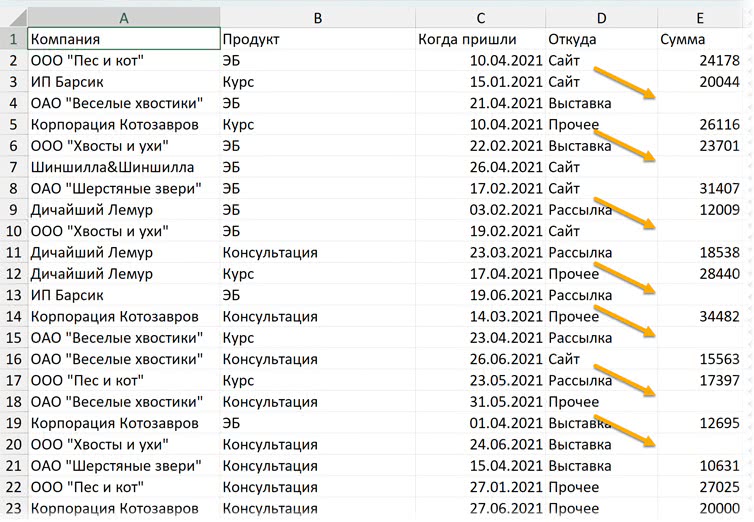Click 'Выставка' source in row 4

(x=602, y=103)
